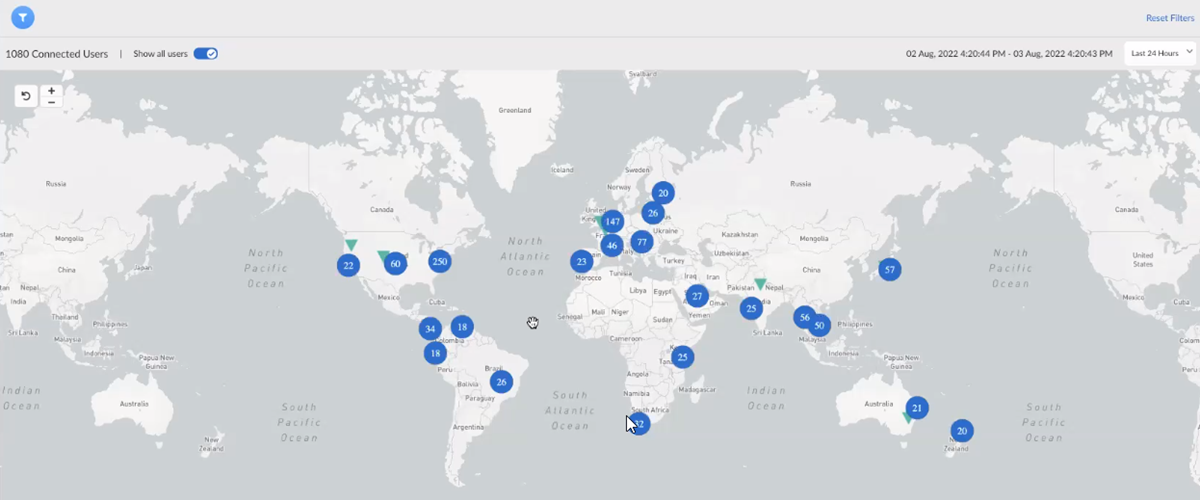Select the 60 user cluster marker
Screen dimensions: 1200x500
(395, 263)
